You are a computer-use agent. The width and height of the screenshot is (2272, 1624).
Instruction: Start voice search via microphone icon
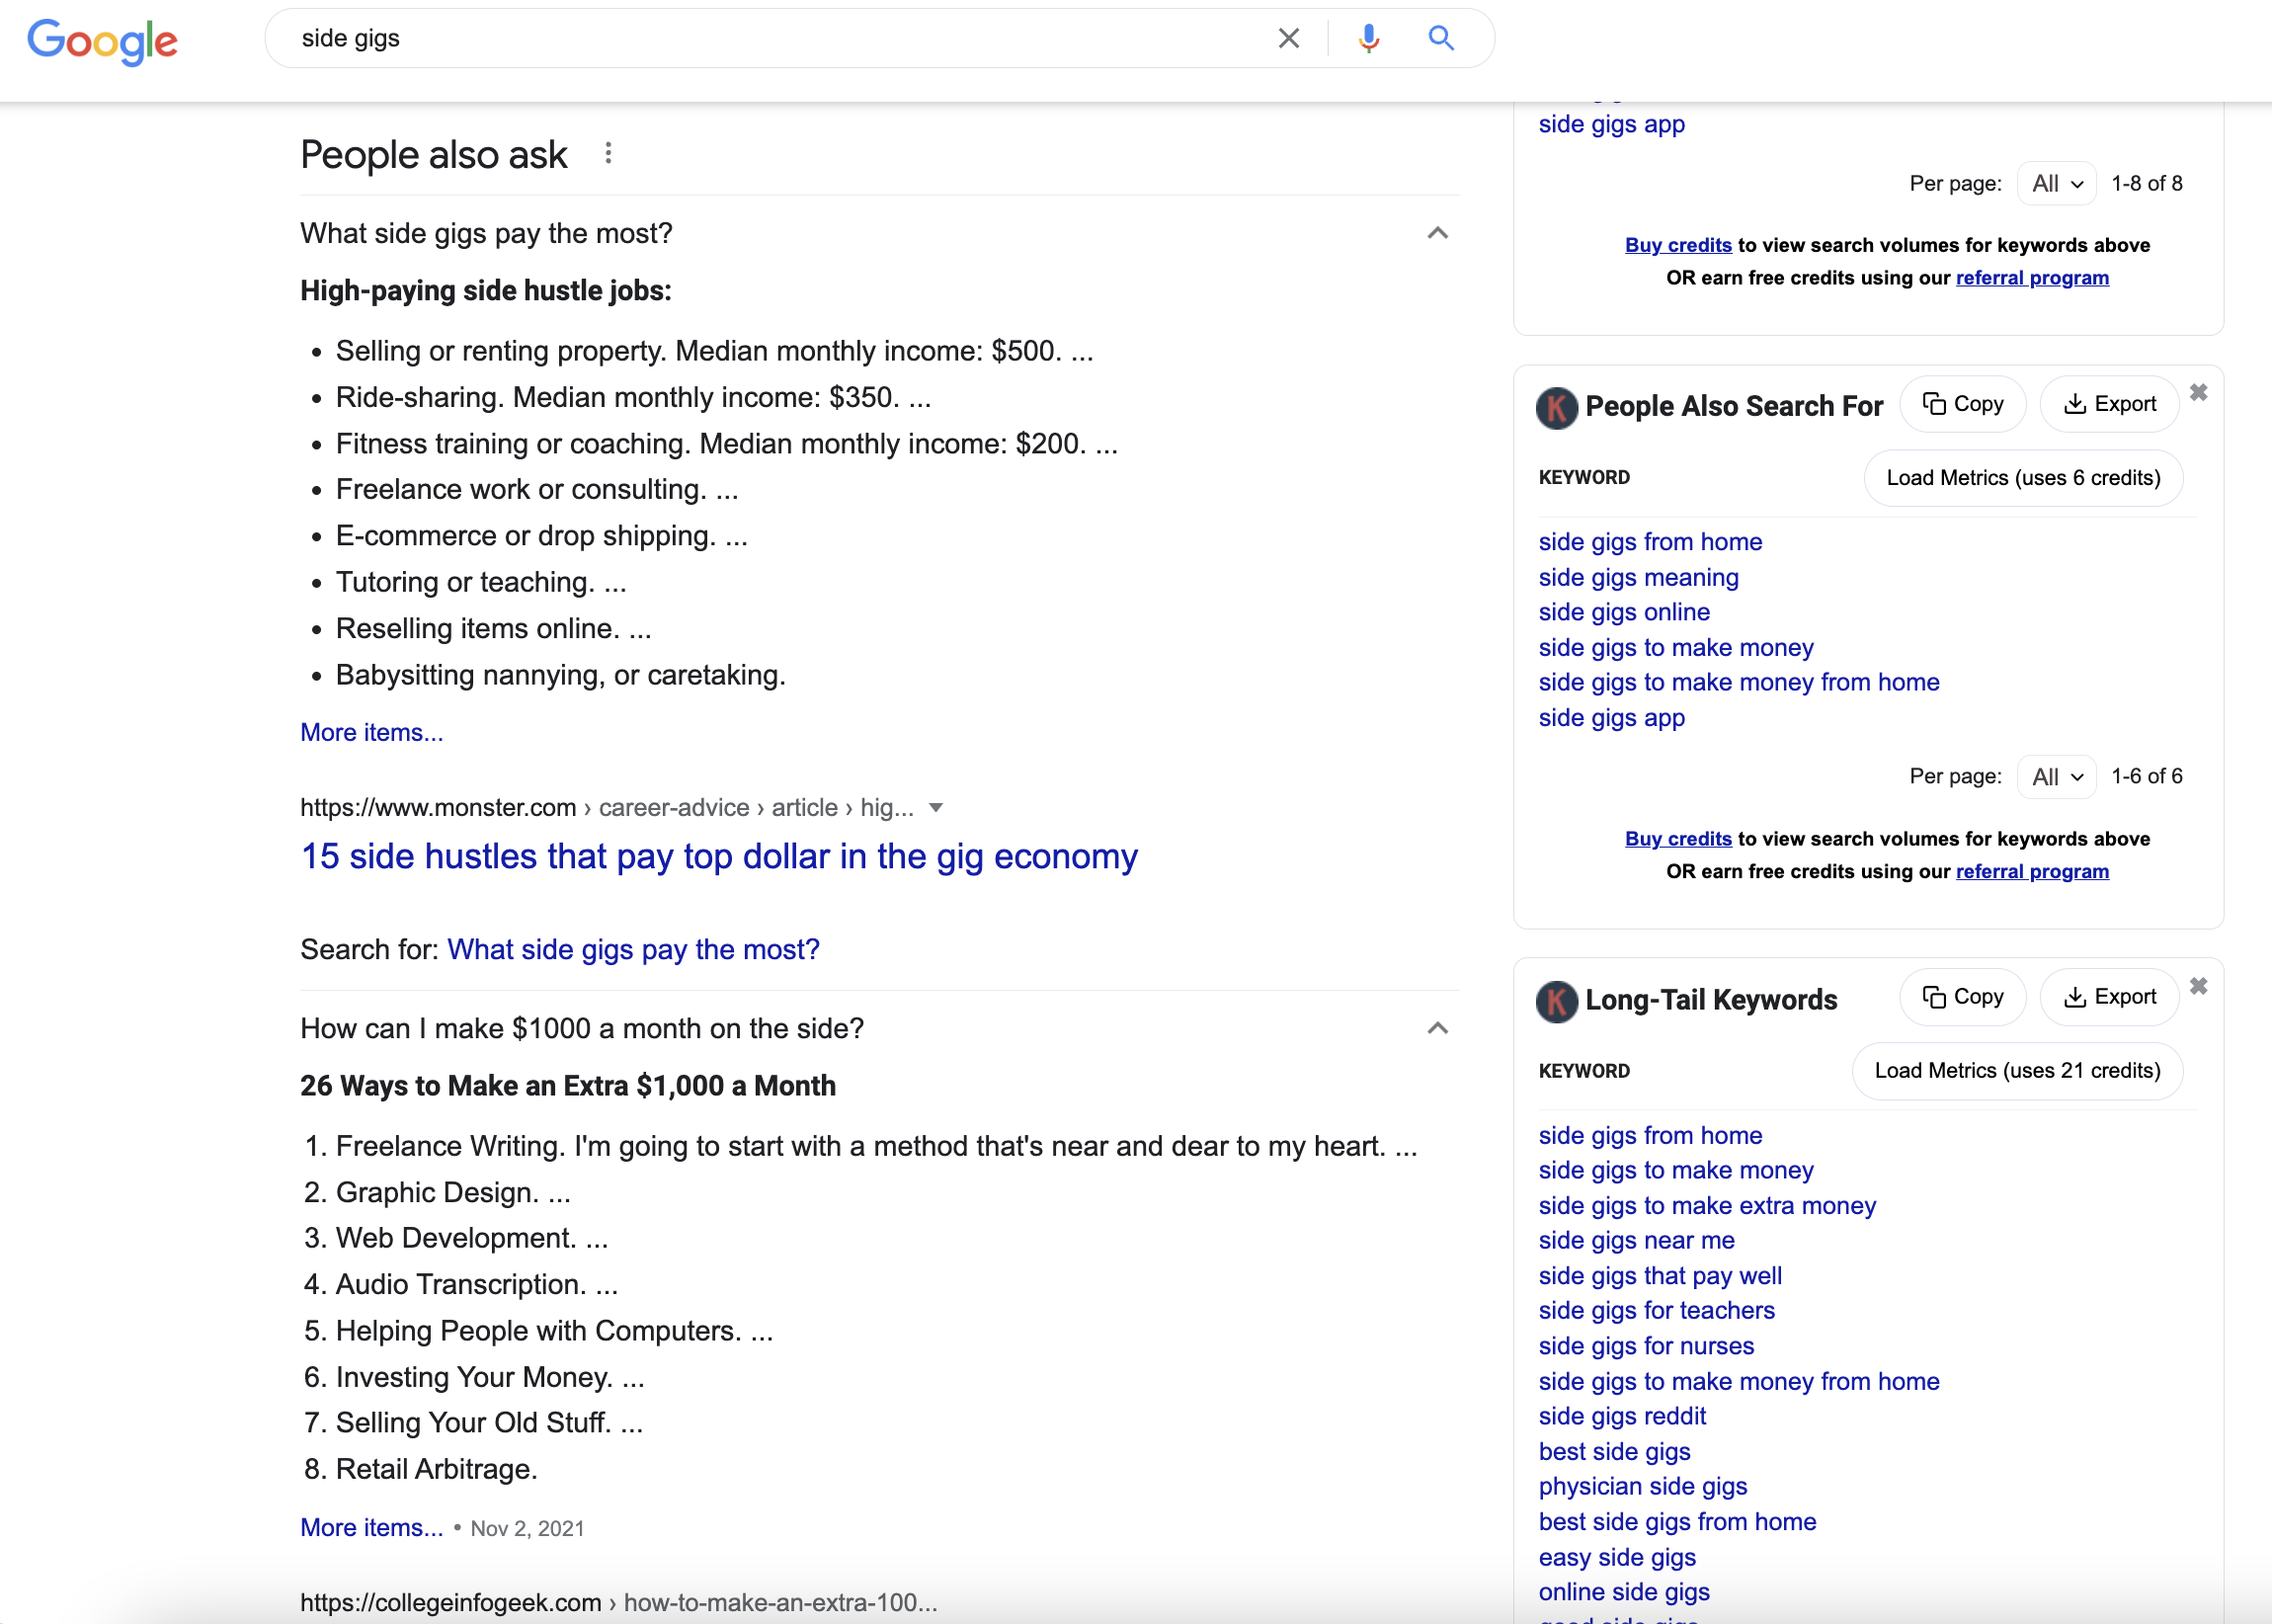click(x=1368, y=38)
